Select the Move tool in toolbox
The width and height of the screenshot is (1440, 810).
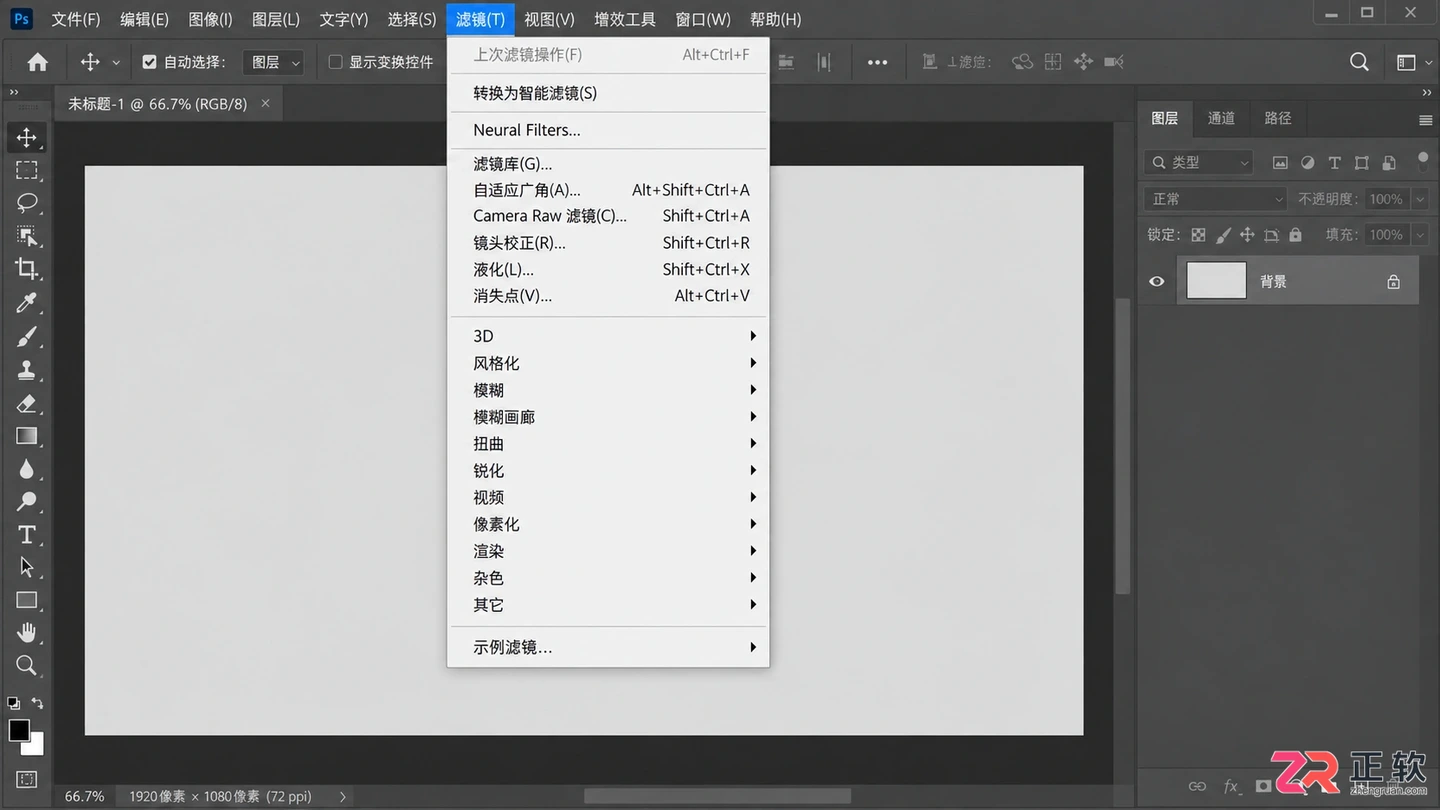point(27,137)
